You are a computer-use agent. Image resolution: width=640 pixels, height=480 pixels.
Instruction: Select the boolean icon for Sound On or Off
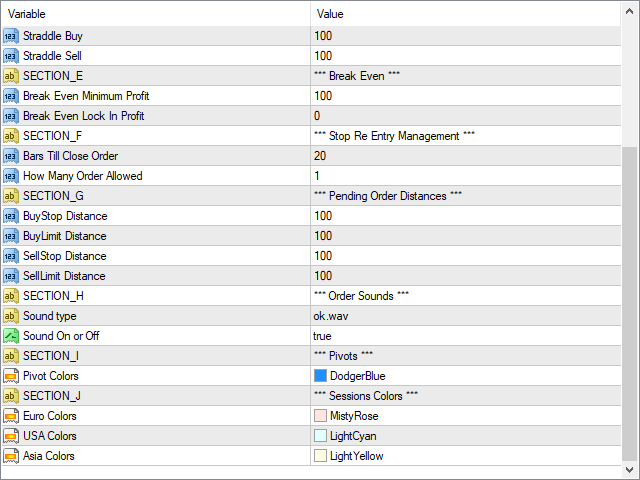[x=11, y=336]
